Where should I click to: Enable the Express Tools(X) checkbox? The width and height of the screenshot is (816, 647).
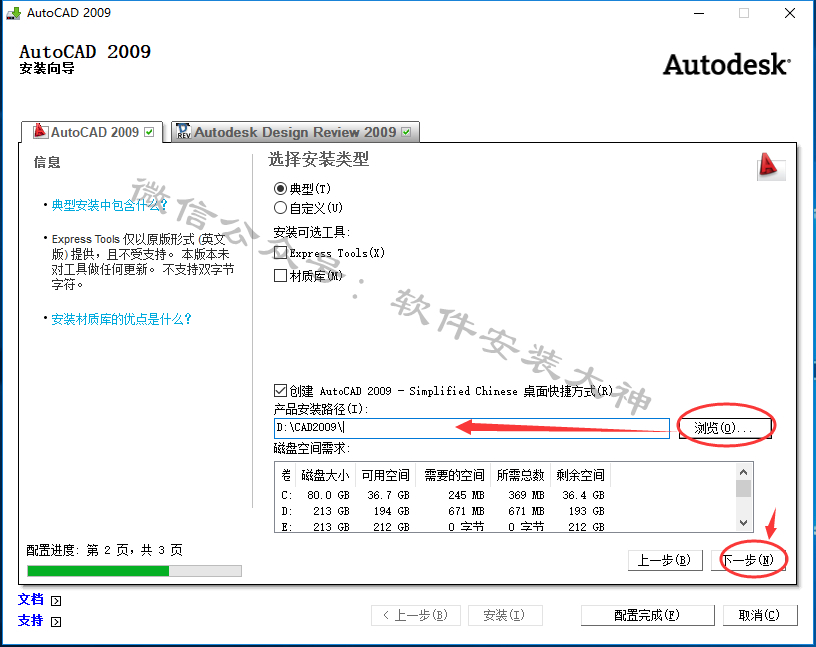pyautogui.click(x=280, y=252)
